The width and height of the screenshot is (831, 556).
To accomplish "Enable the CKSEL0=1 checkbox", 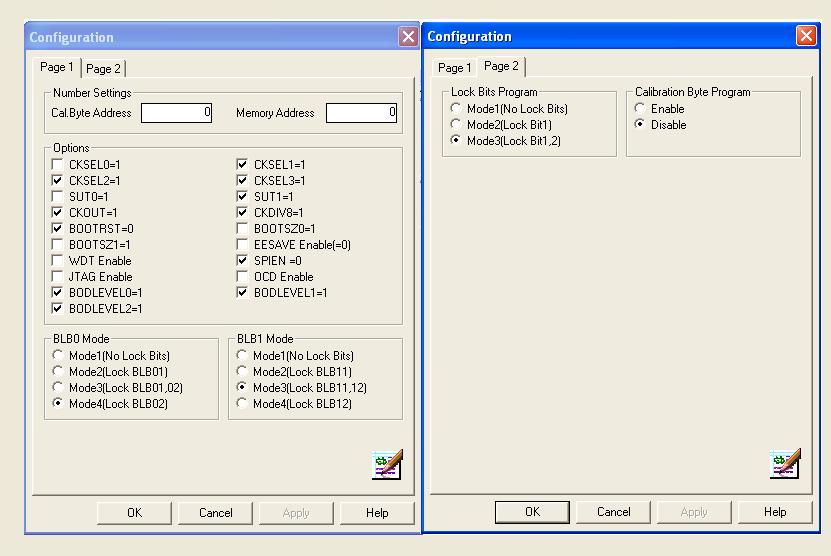I will coord(59,164).
